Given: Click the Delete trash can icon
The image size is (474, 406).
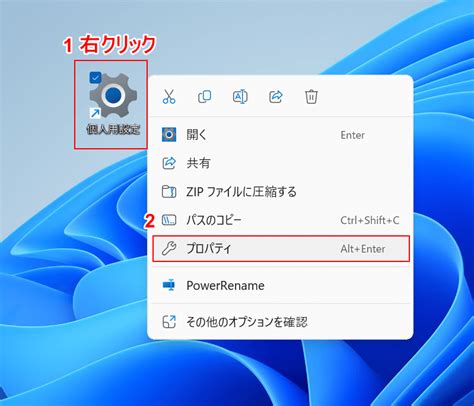Looking at the screenshot, I should (311, 97).
